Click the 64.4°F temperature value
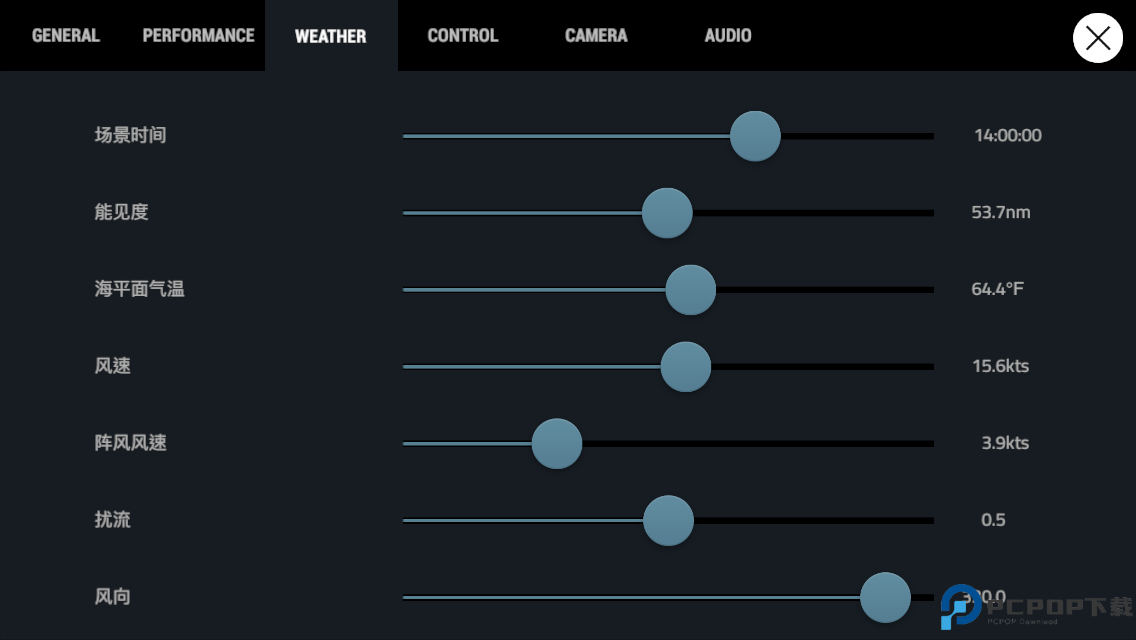The image size is (1136, 640). 998,290
